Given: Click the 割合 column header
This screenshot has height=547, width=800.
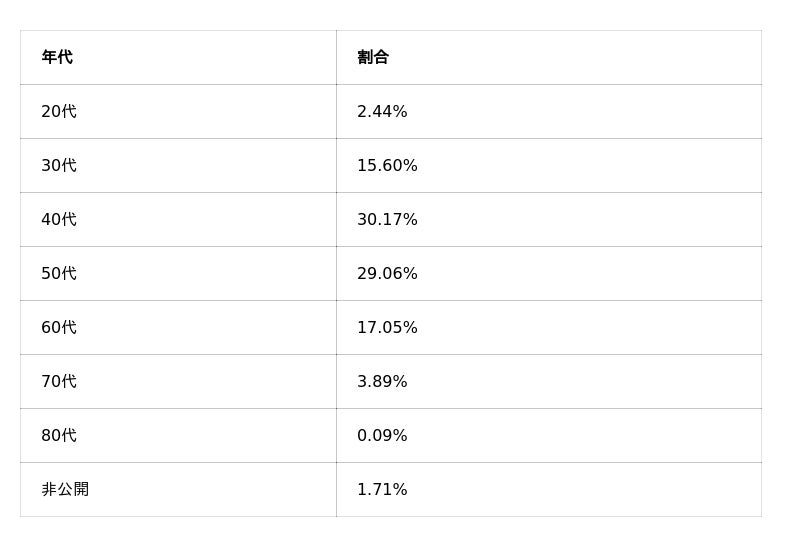Looking at the screenshot, I should point(373,58).
